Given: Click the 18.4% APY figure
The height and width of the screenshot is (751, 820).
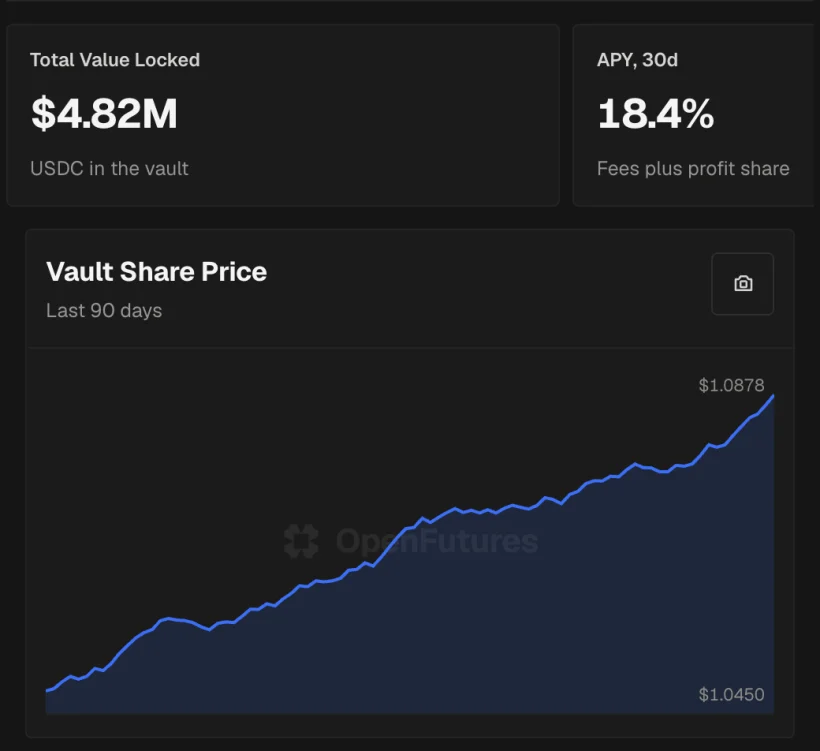Looking at the screenshot, I should coord(656,113).
